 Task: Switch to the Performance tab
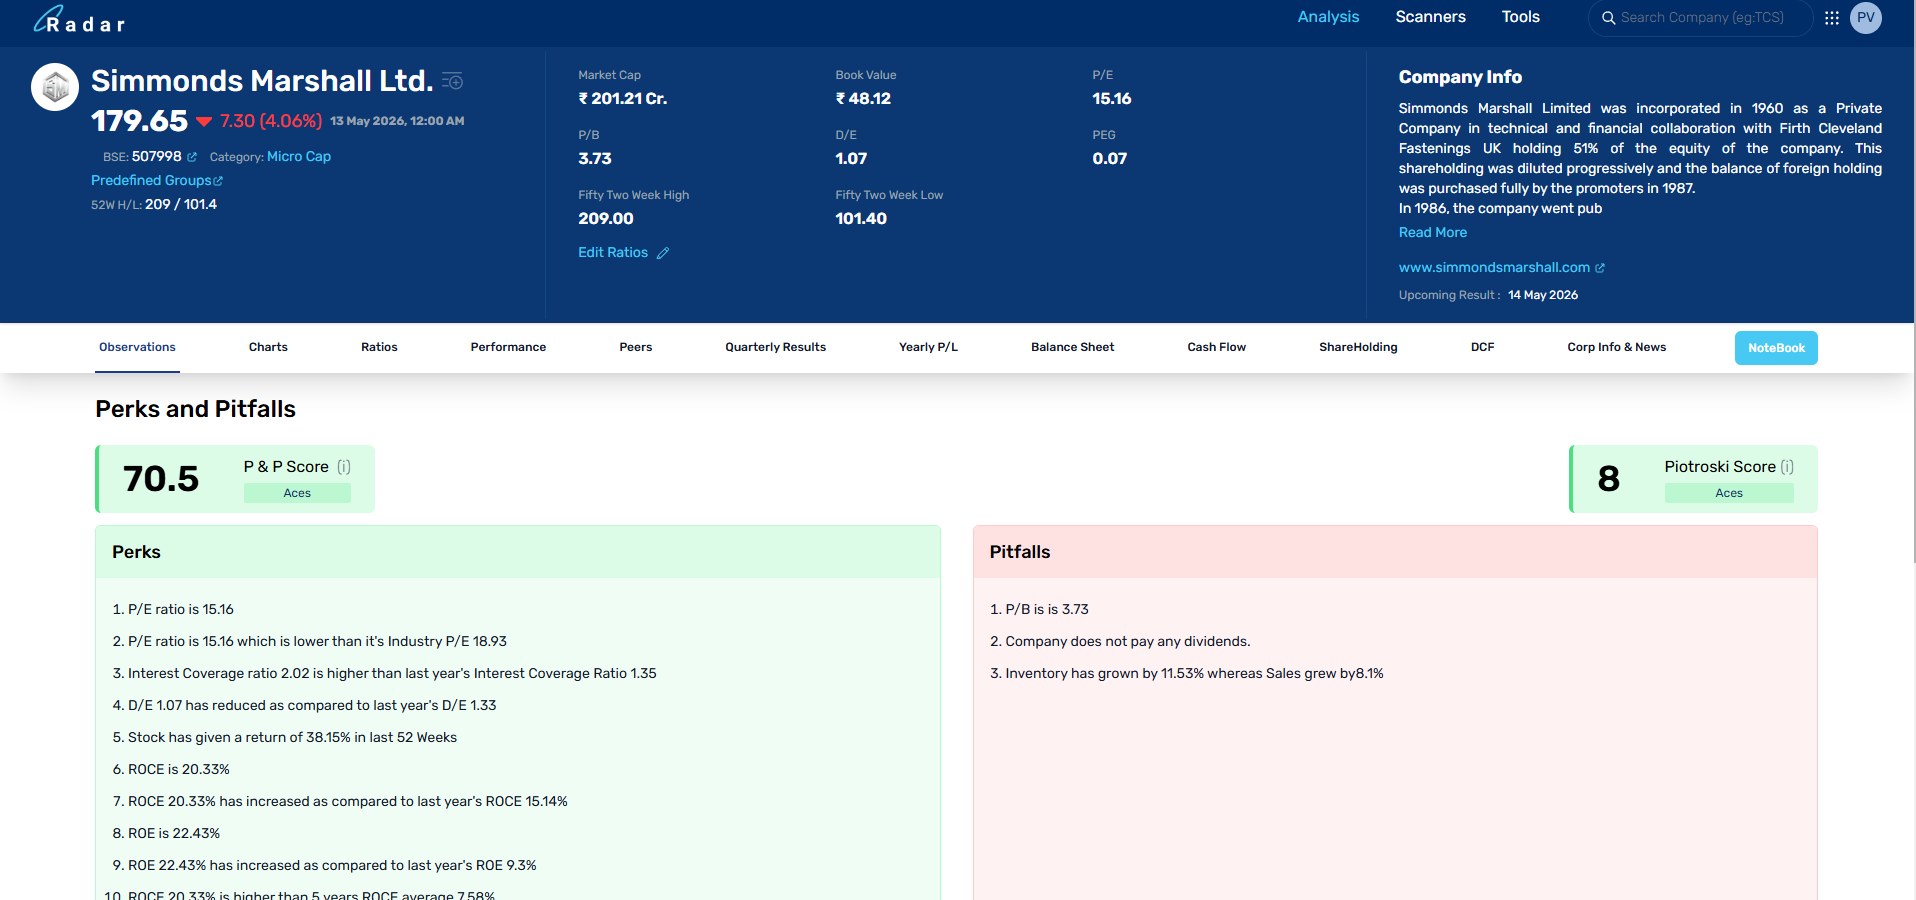pyautogui.click(x=508, y=347)
